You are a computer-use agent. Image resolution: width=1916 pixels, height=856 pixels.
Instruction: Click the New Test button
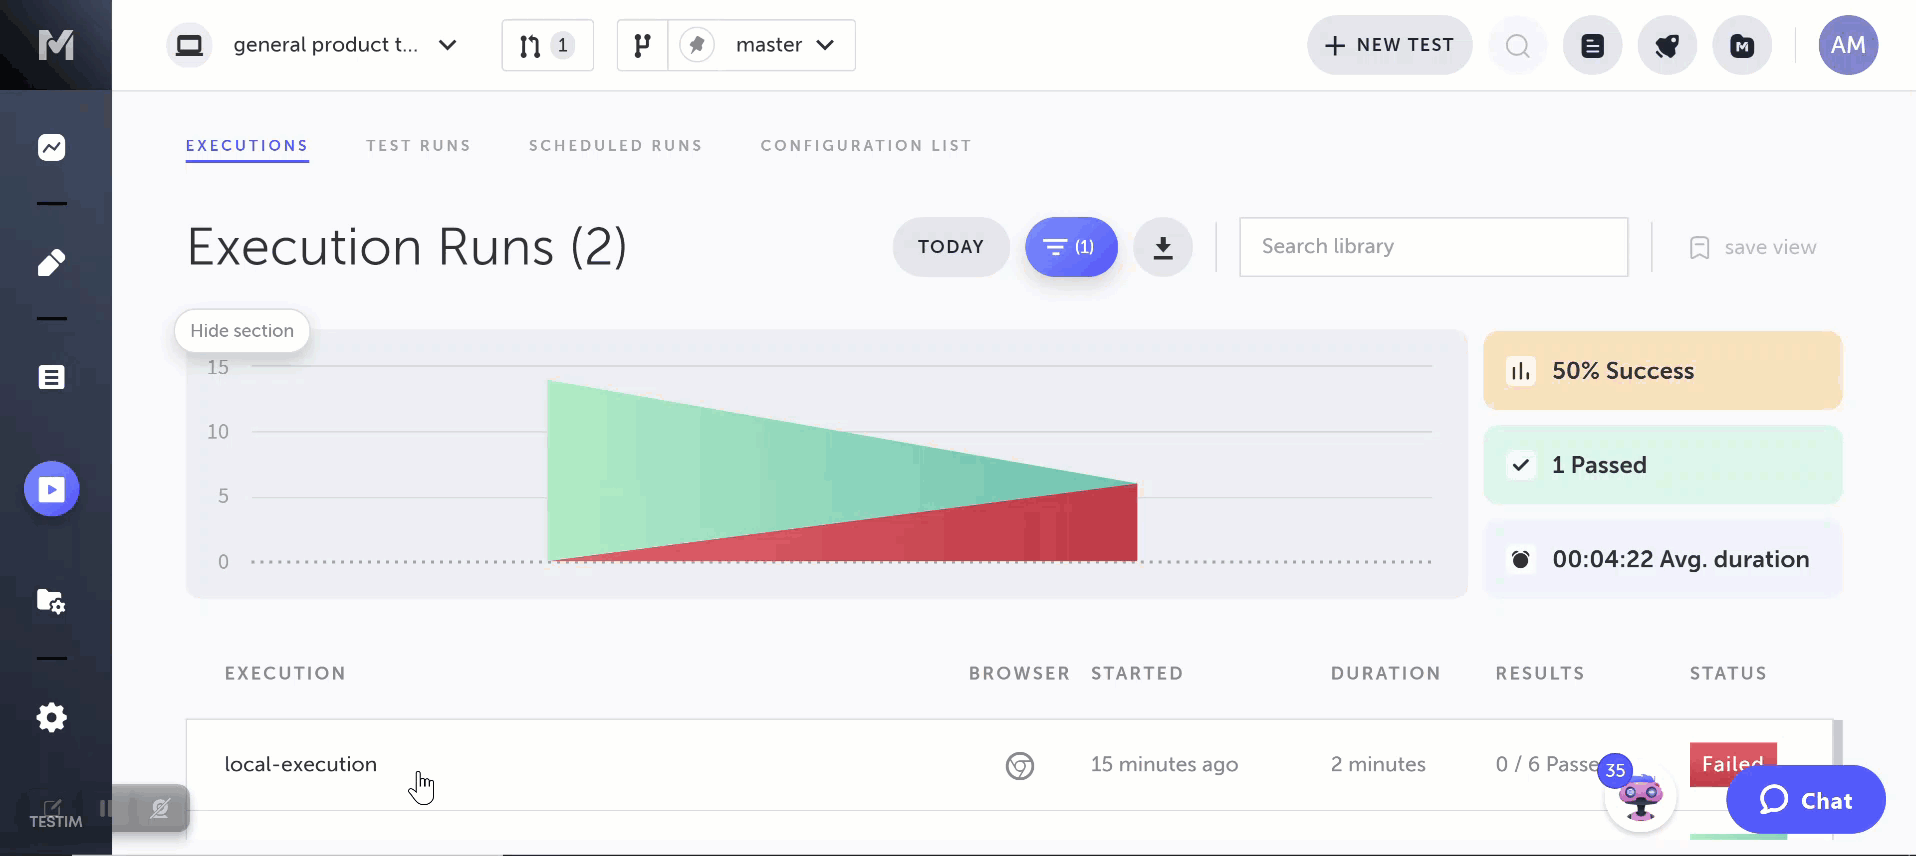click(1389, 45)
